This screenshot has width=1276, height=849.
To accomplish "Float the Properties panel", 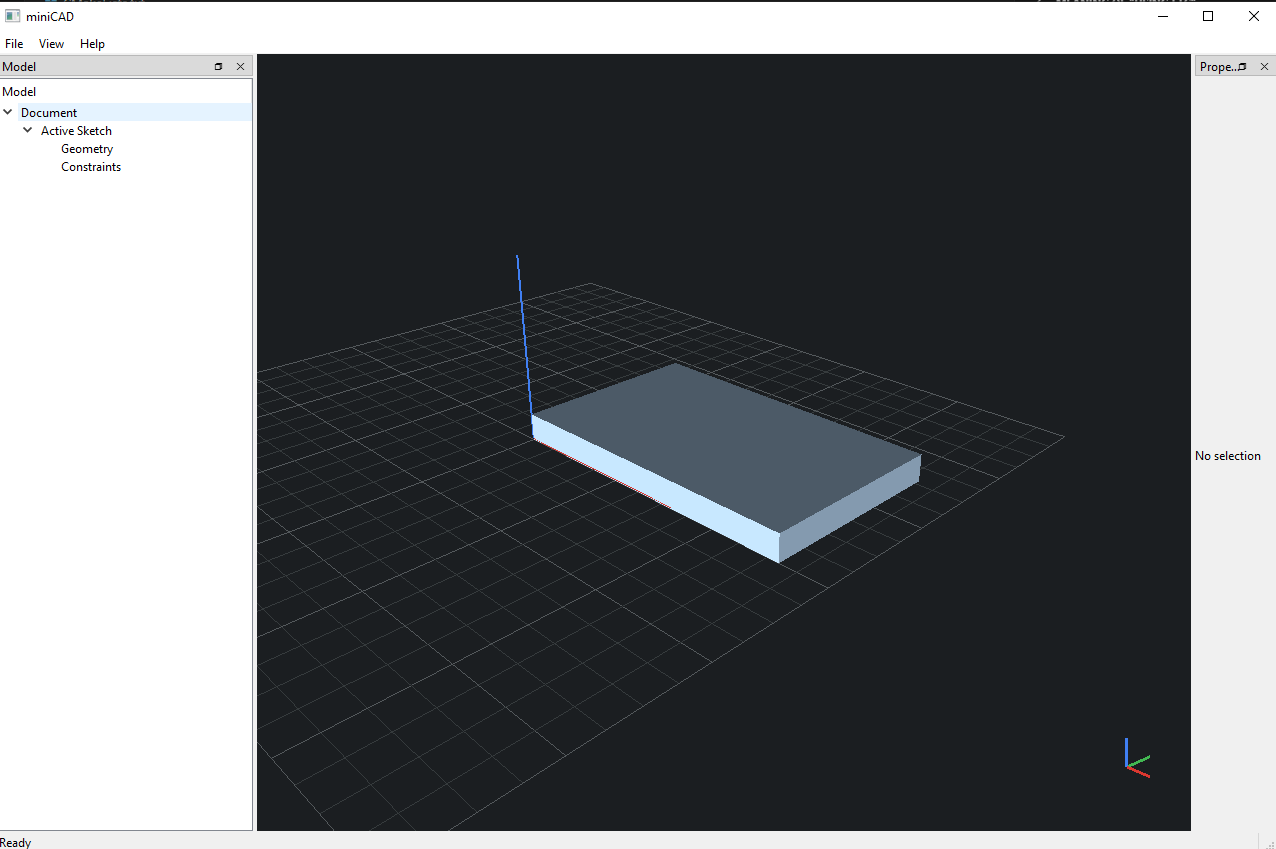I will point(1242,66).
